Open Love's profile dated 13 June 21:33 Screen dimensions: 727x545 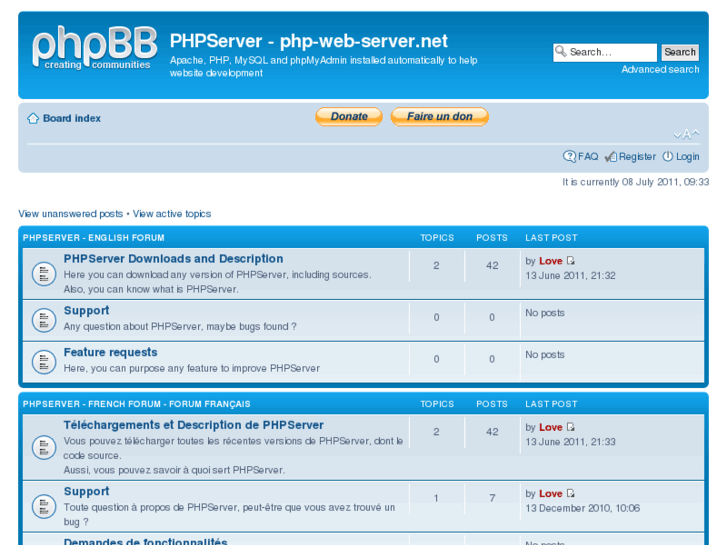click(551, 427)
